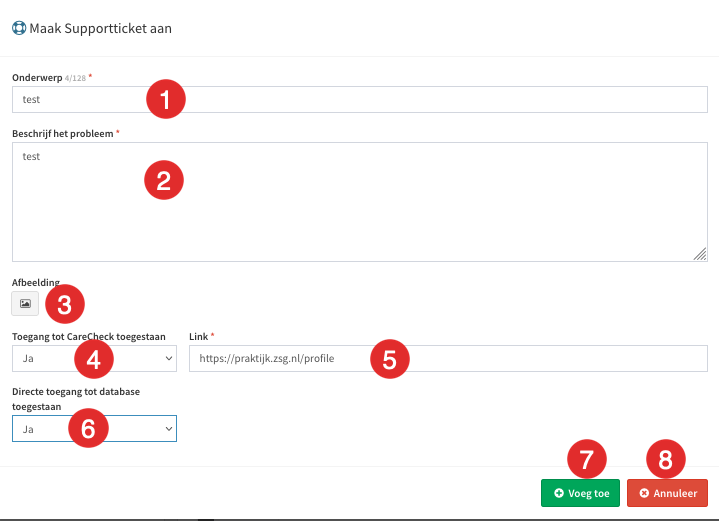Screen dimensions: 719x521
Task: Open the Toegang tot CareCheck toegestaan dropdown
Action: point(94,359)
